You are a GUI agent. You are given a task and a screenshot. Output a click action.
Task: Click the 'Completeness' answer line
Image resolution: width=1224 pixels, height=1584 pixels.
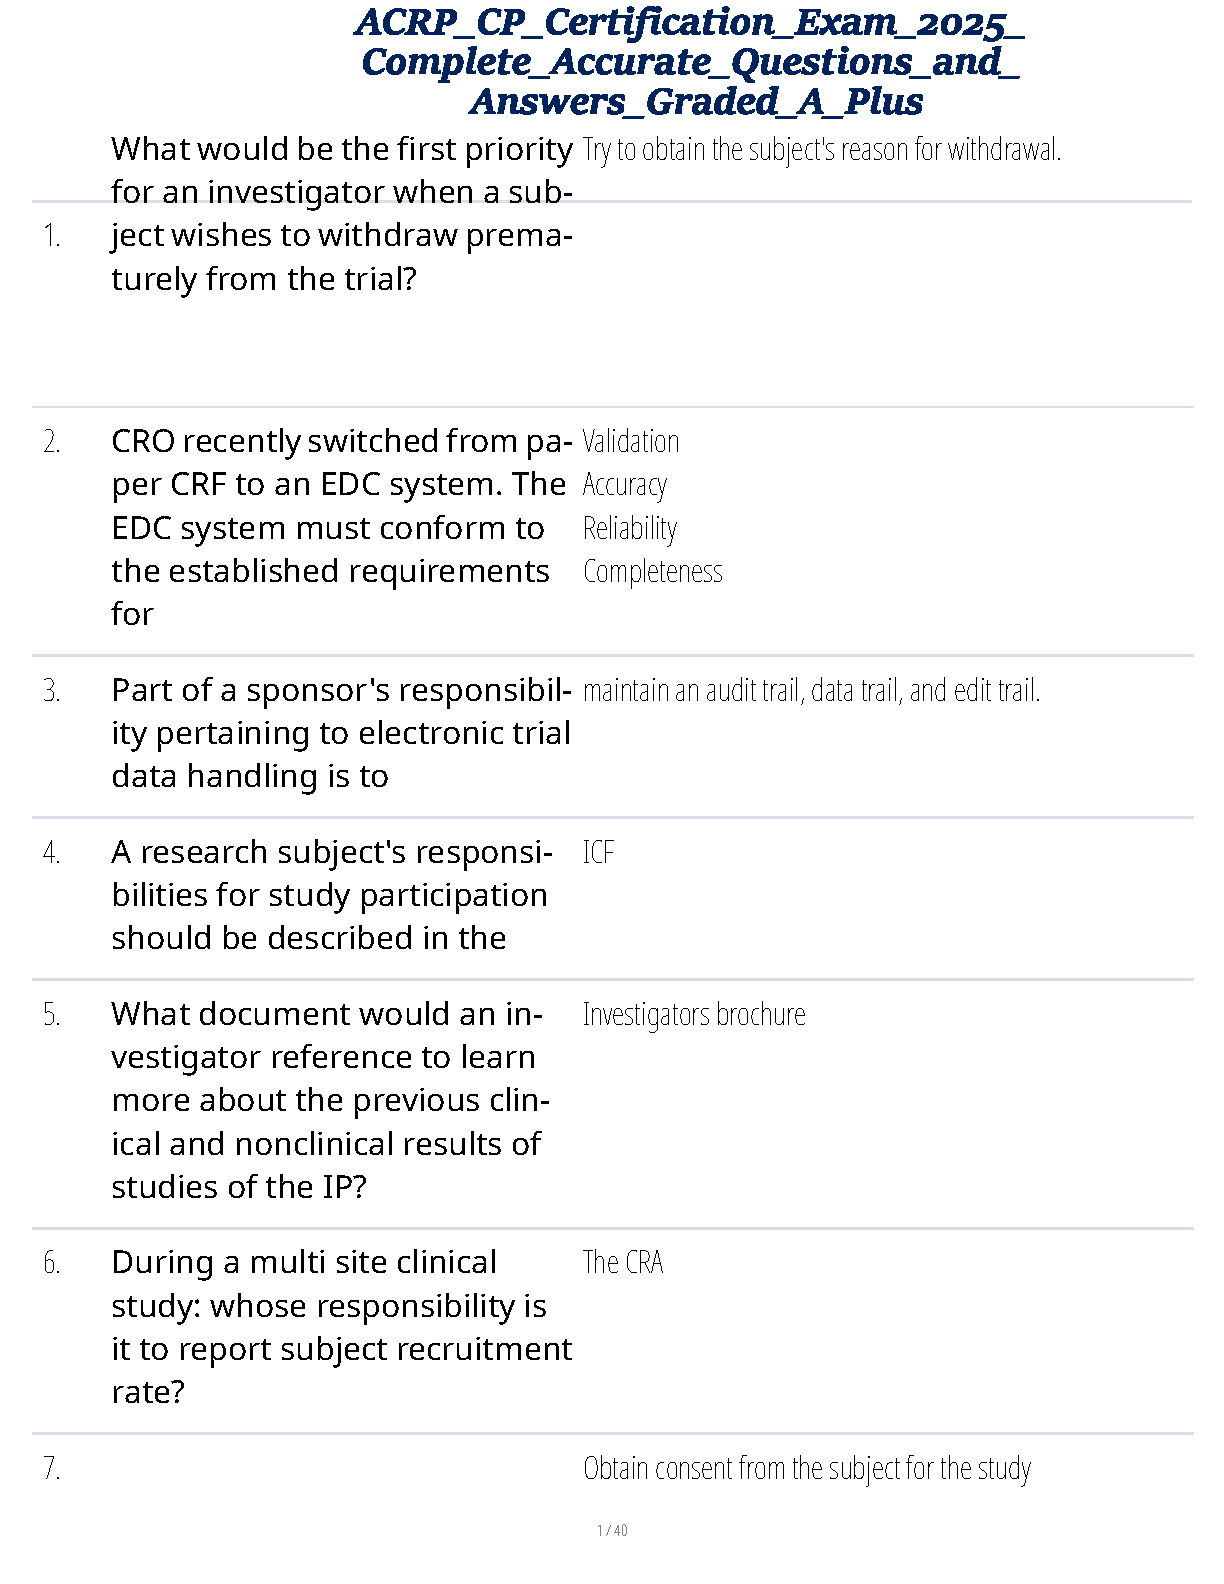tap(652, 571)
